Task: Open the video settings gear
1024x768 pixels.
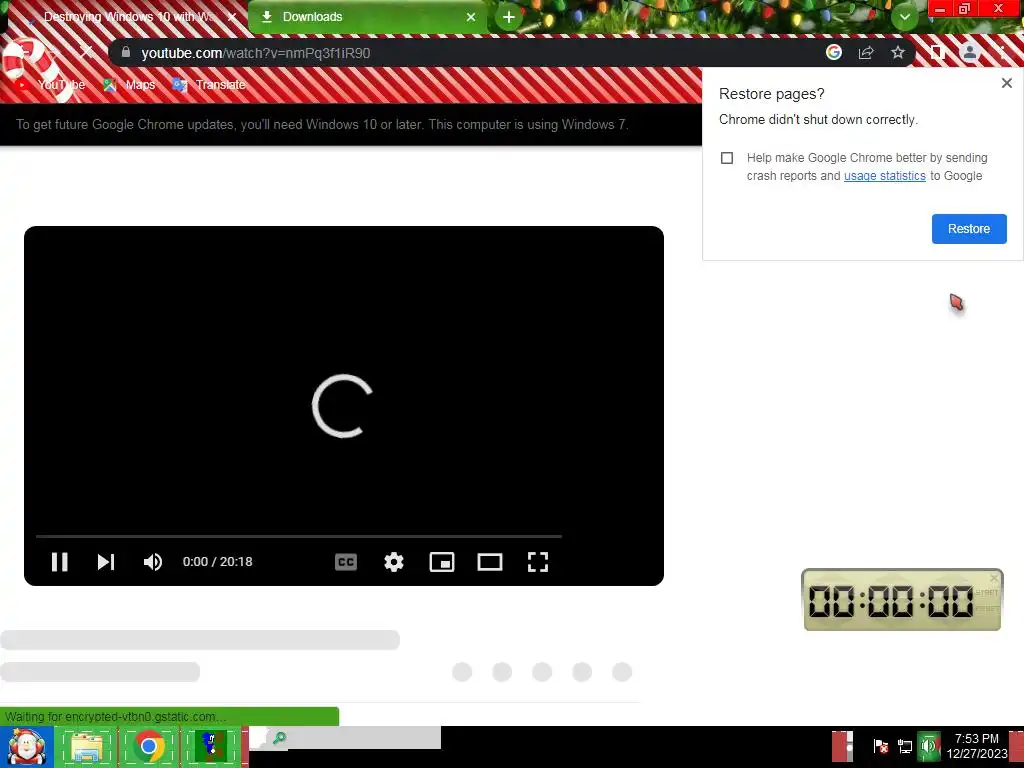Action: coord(394,562)
